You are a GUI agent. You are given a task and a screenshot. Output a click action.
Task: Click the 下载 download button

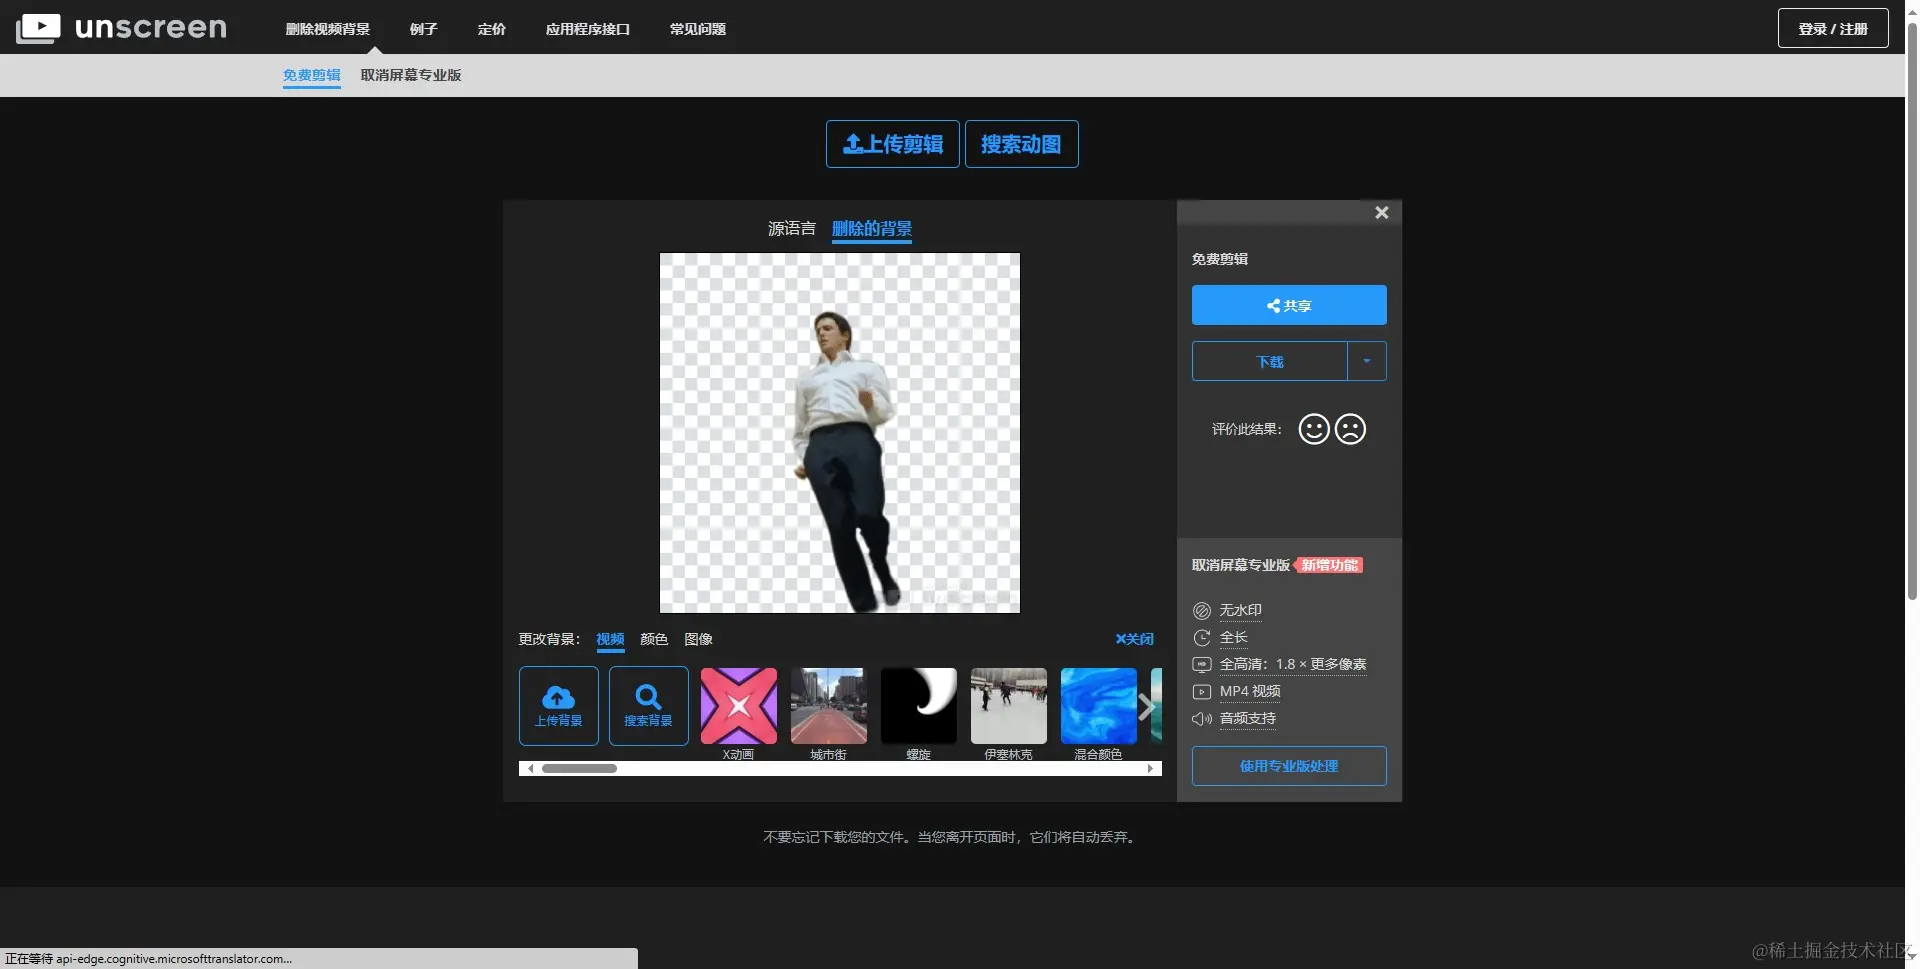[1269, 361]
